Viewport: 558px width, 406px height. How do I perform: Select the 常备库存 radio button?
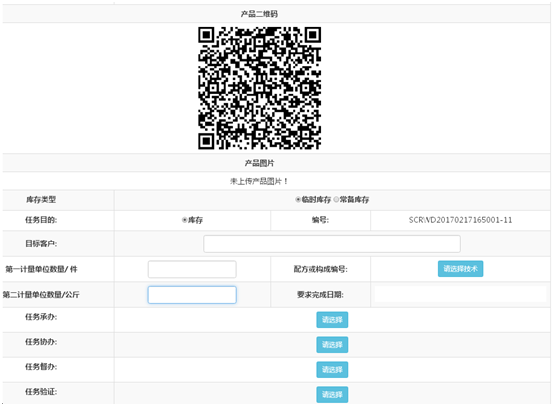336,200
